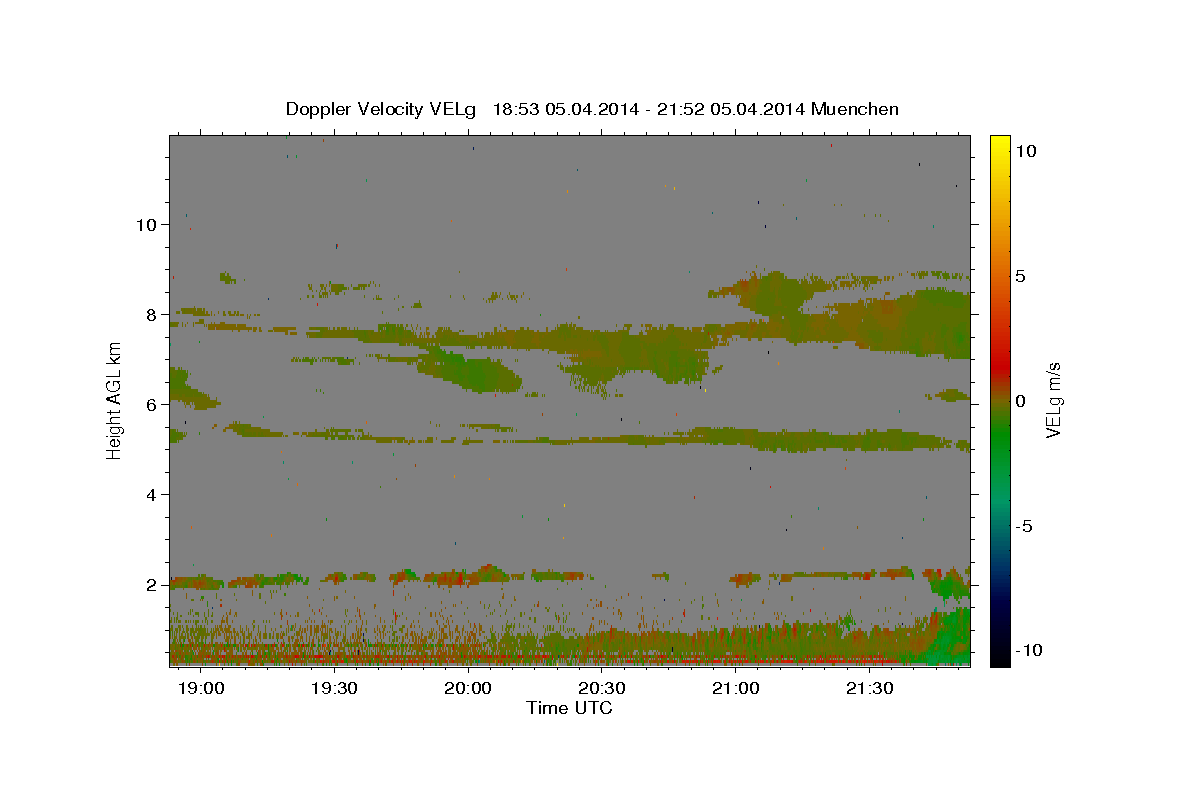Click the height axis label 8
1200x800 pixels.
point(150,314)
